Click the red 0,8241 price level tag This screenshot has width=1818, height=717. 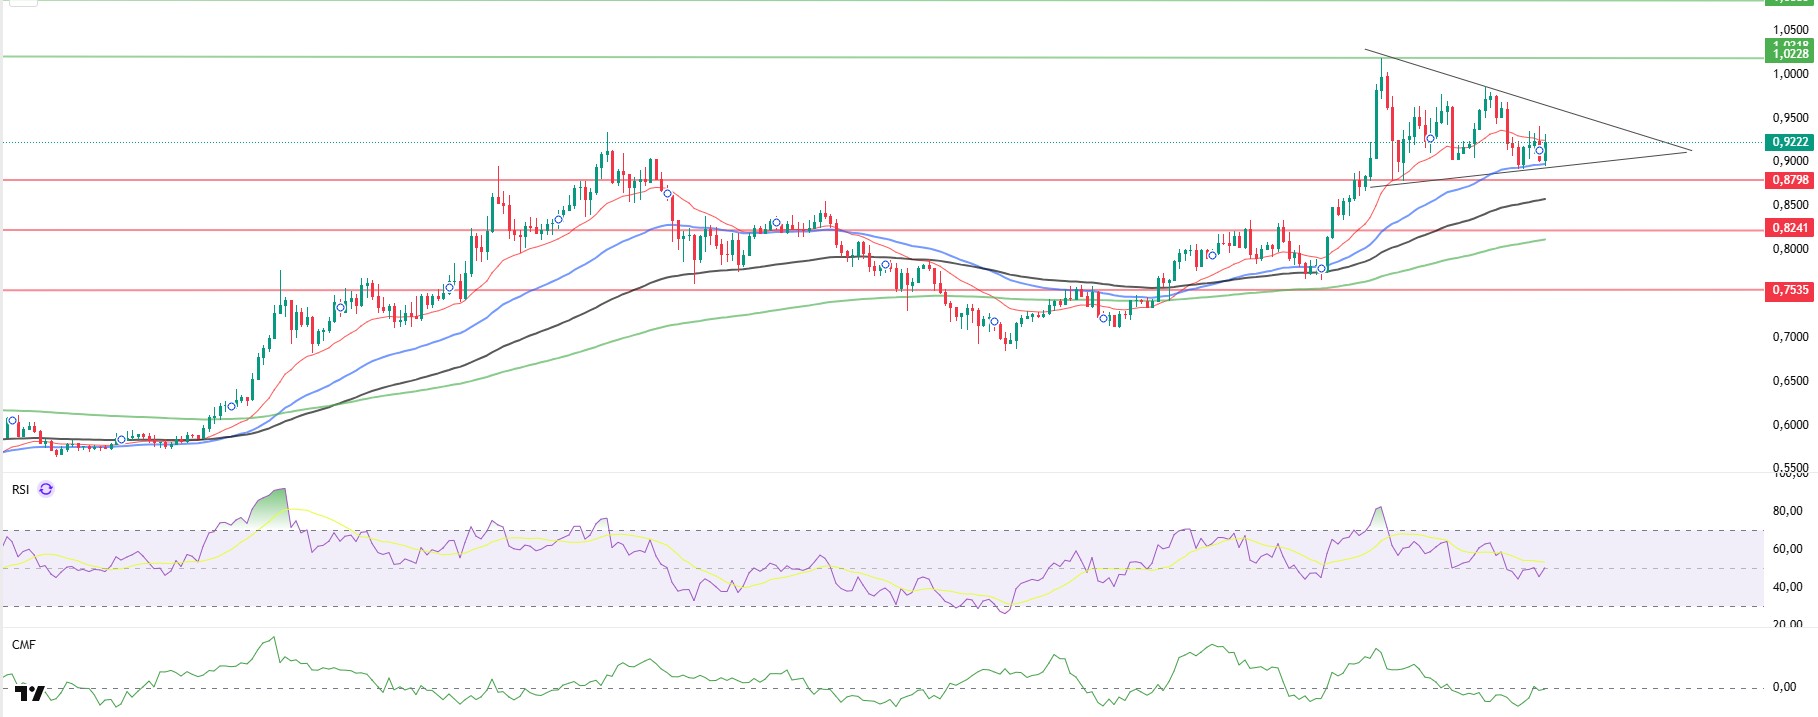click(1790, 228)
